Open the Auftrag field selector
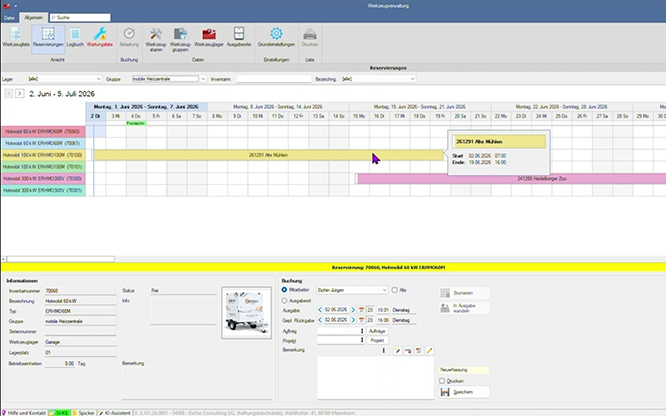The width and height of the screenshot is (666, 416). pyautogui.click(x=362, y=331)
